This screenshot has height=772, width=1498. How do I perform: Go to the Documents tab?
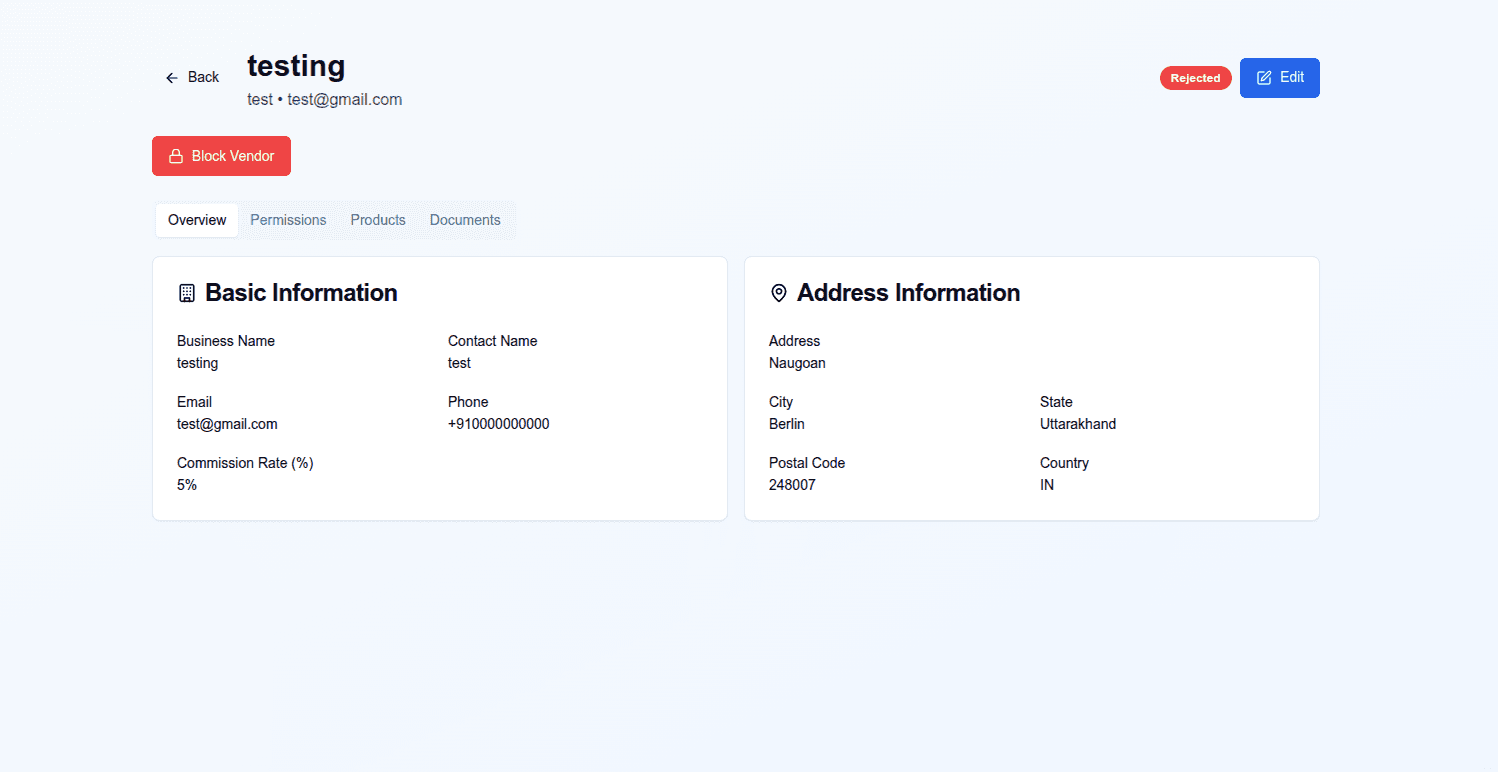465,220
